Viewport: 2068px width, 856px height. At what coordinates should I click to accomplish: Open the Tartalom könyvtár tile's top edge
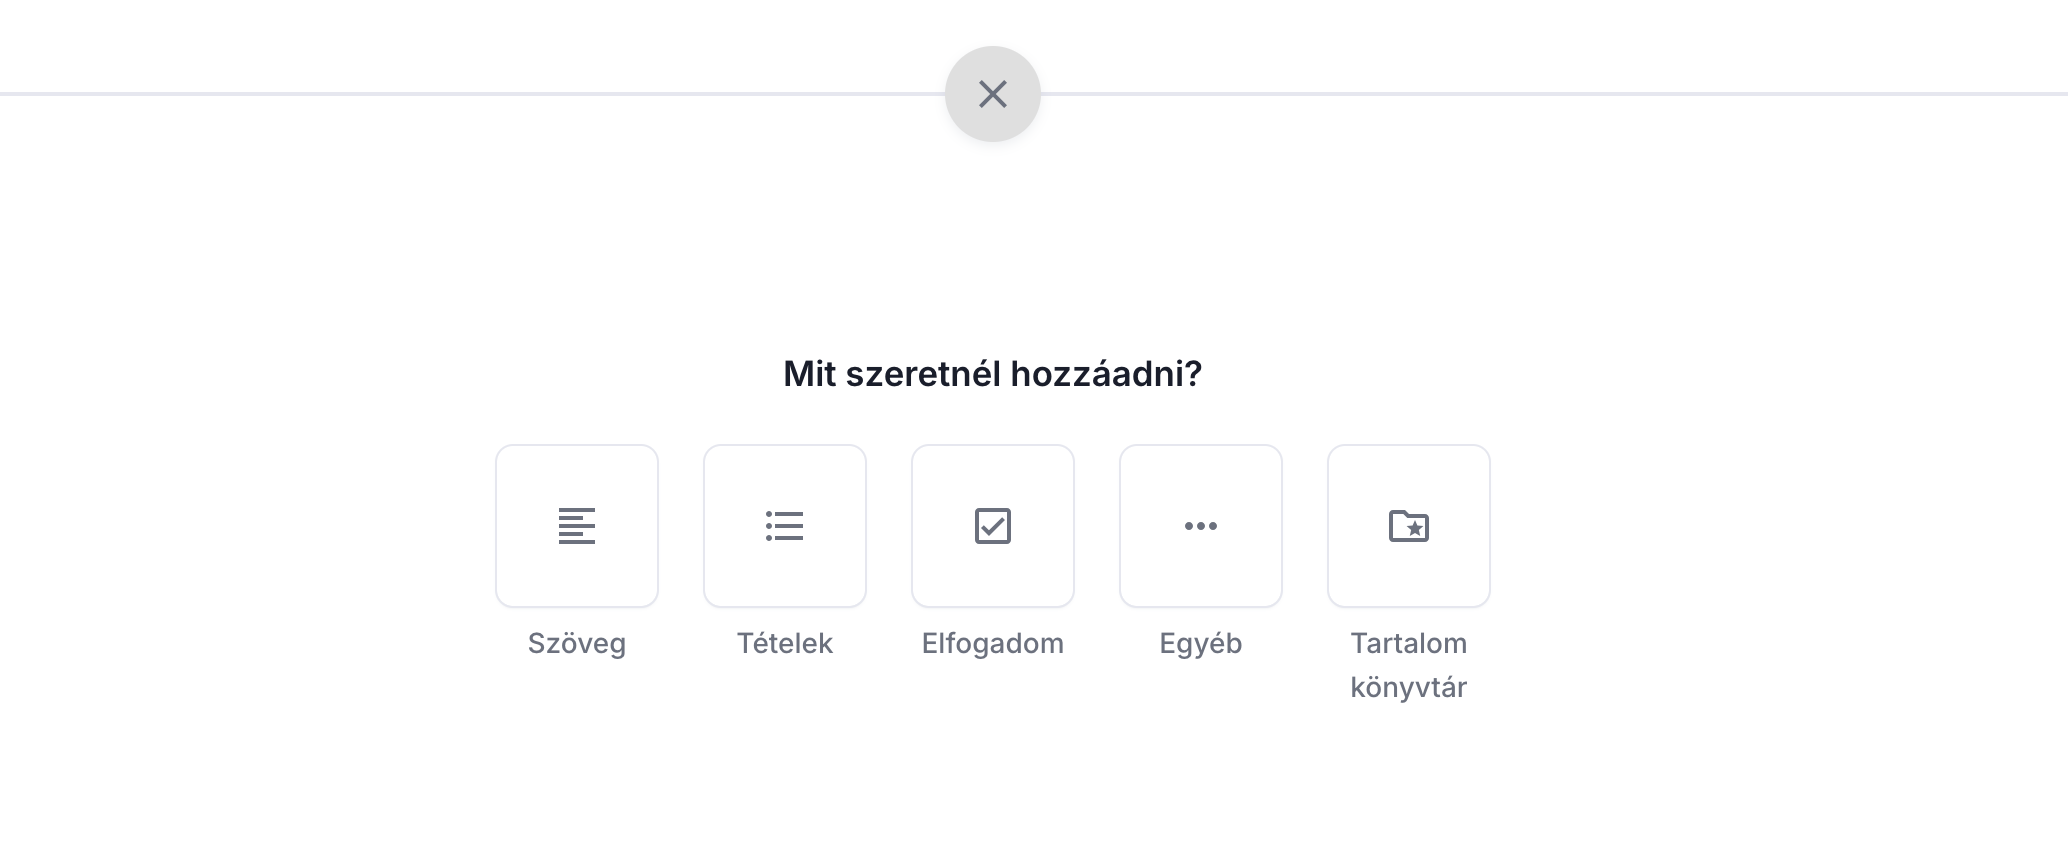tap(1409, 458)
